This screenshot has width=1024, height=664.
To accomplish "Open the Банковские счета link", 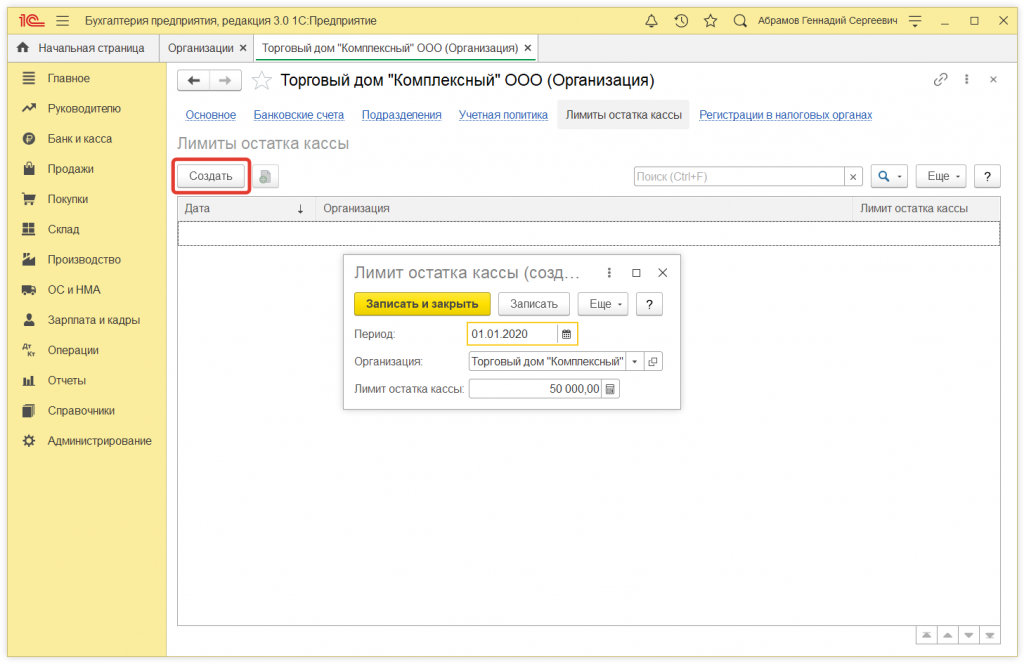I will 298,115.
